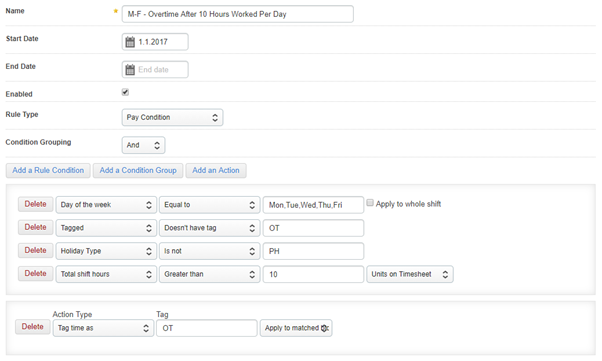The width and height of the screenshot is (602, 361).
Task: Open the End Date calendar icon
Action: click(130, 70)
